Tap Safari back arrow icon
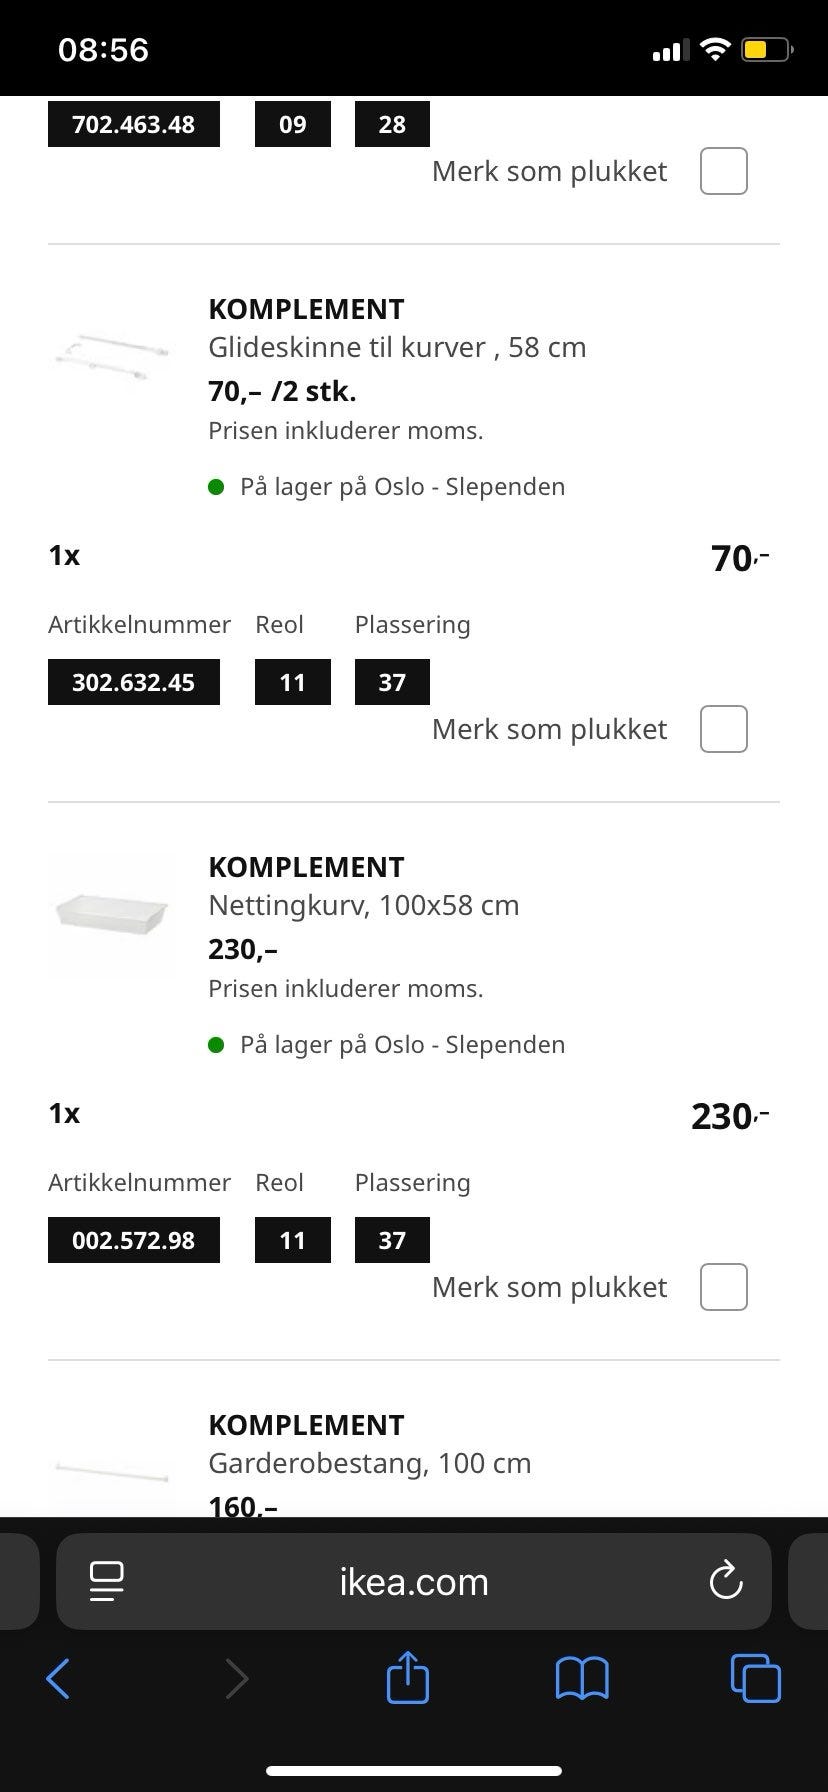 [59, 1678]
